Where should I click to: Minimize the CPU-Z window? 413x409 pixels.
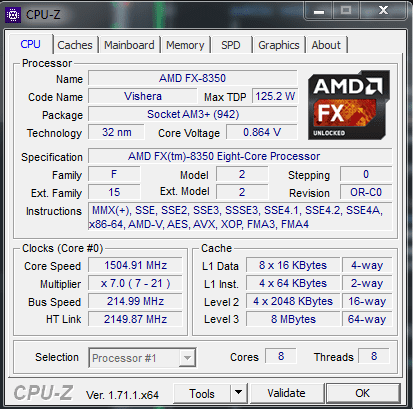tap(319, 11)
